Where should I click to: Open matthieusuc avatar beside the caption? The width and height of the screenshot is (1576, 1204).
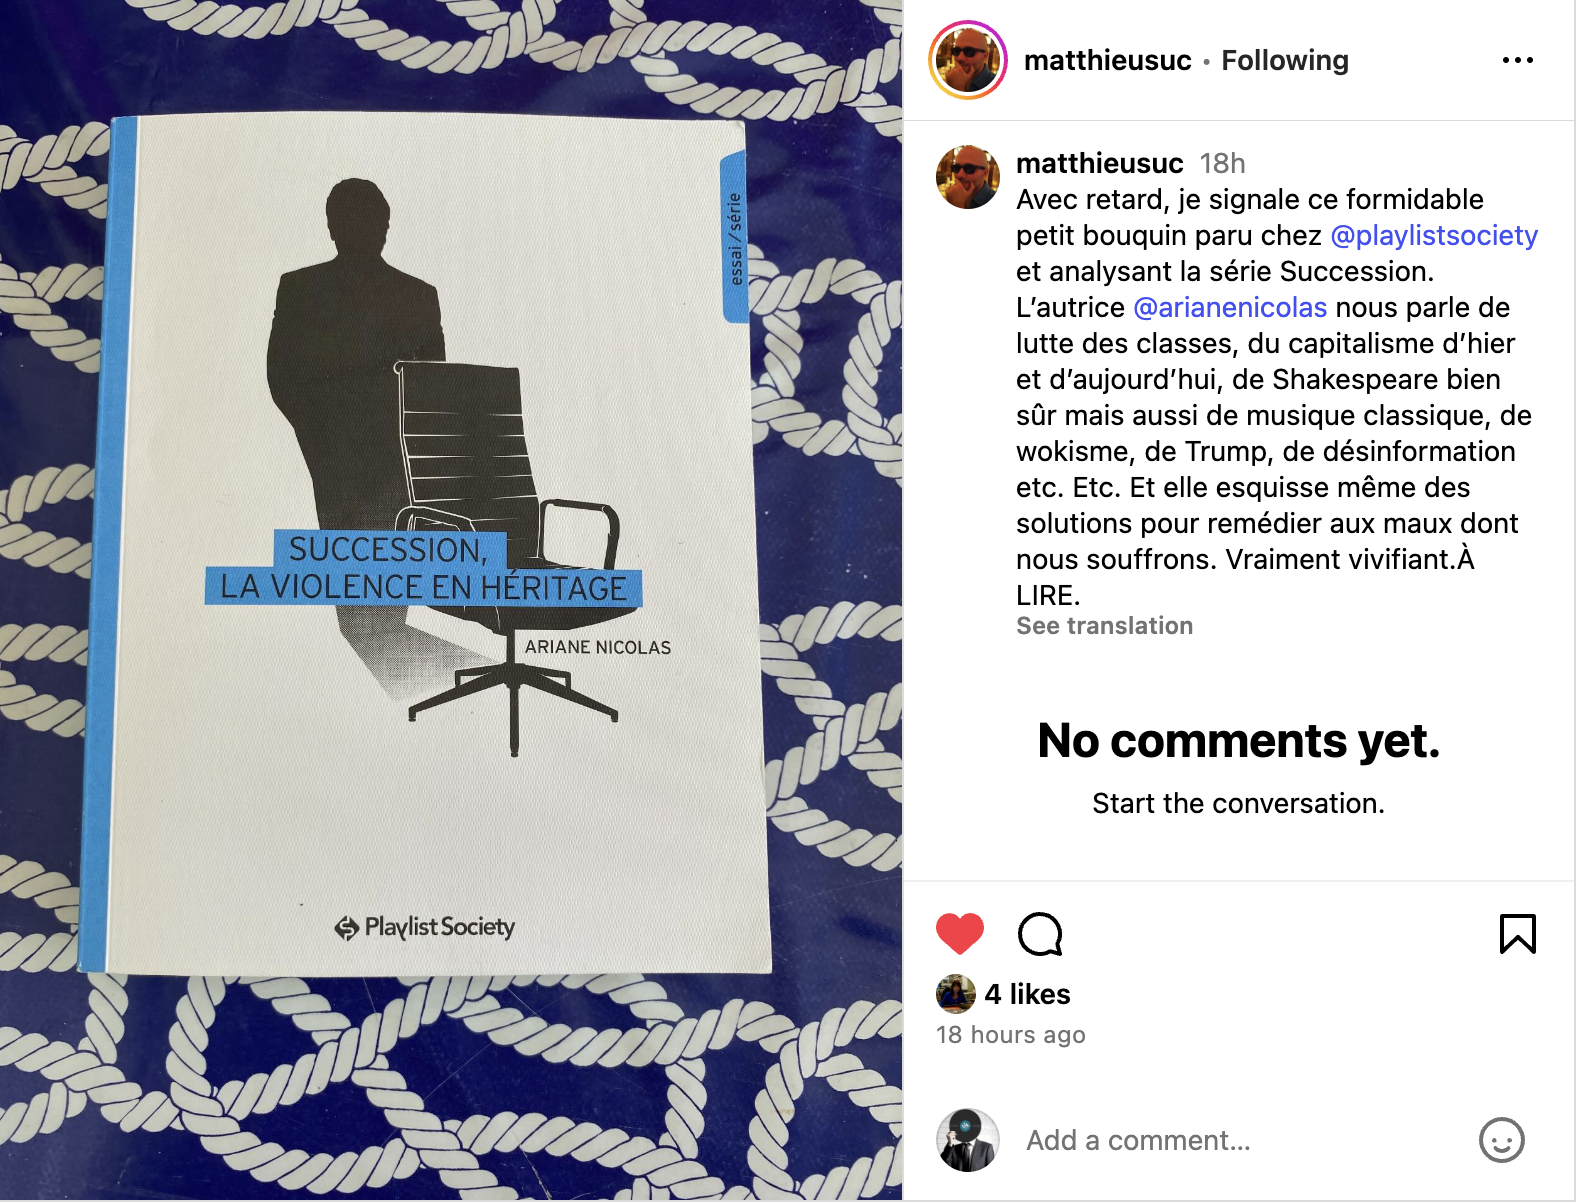pos(967,177)
